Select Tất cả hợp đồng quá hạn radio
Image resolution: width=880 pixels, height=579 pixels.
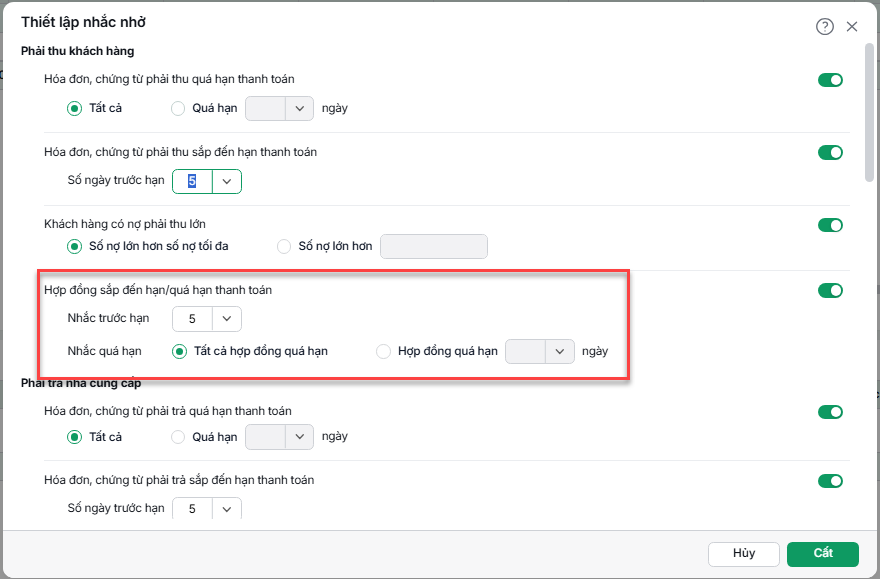coord(180,352)
